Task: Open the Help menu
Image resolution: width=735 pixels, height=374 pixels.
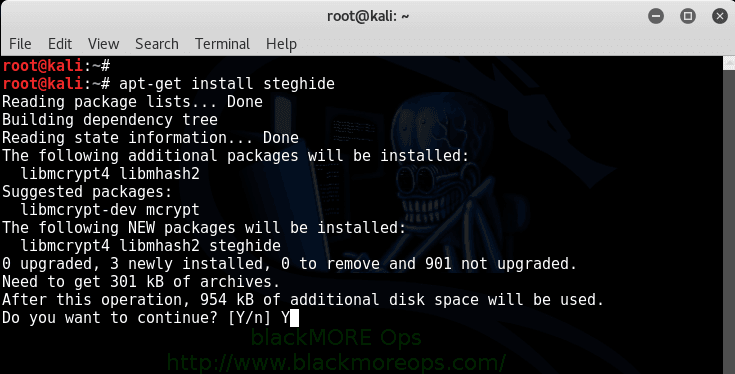Action: pyautogui.click(x=281, y=44)
